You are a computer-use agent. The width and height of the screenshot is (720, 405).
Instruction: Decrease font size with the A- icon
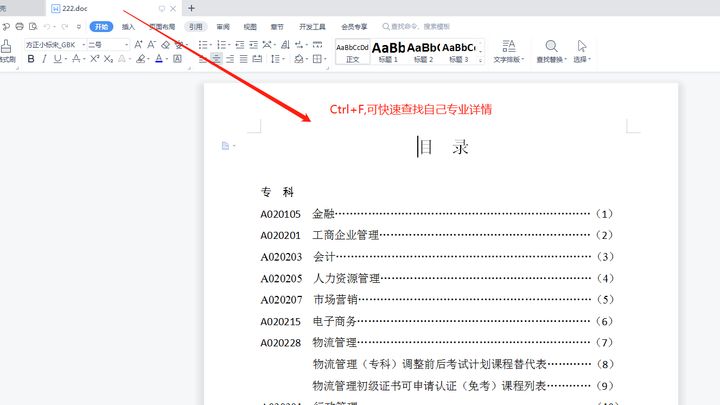click(152, 45)
